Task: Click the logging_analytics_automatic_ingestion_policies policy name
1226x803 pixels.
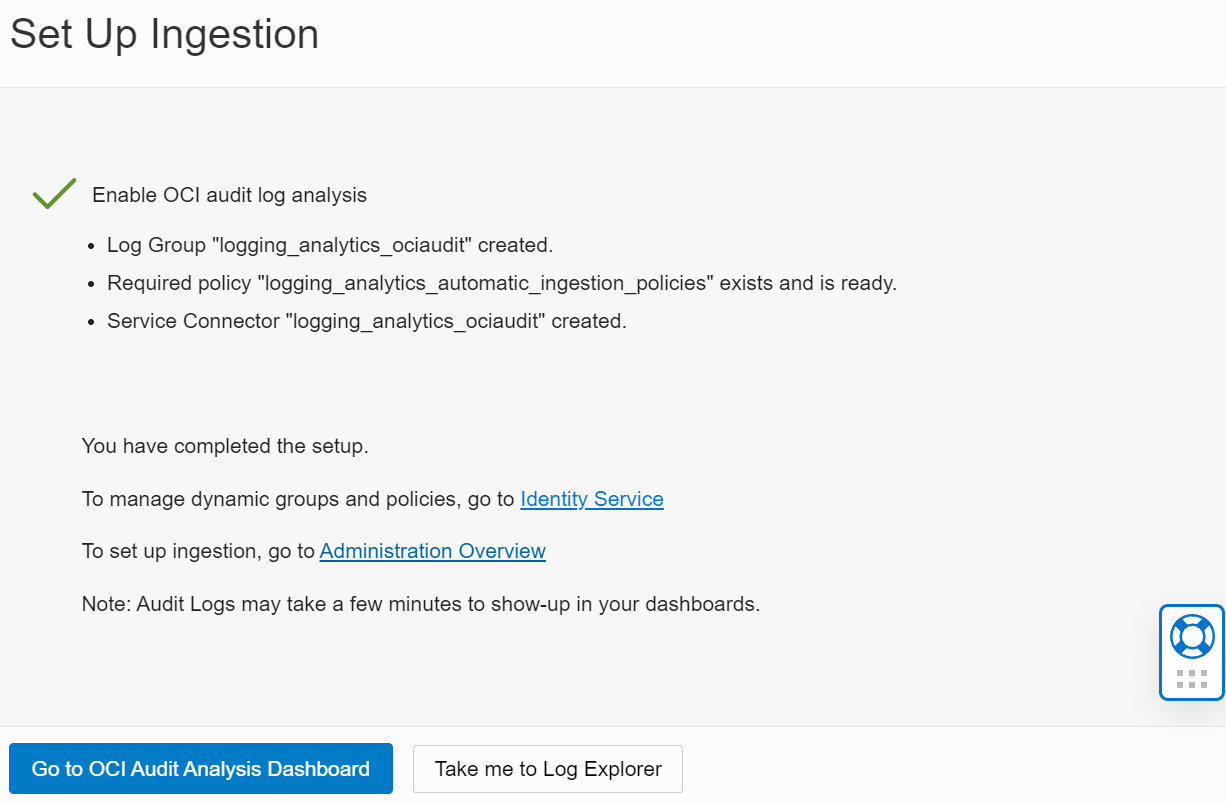Action: point(485,283)
